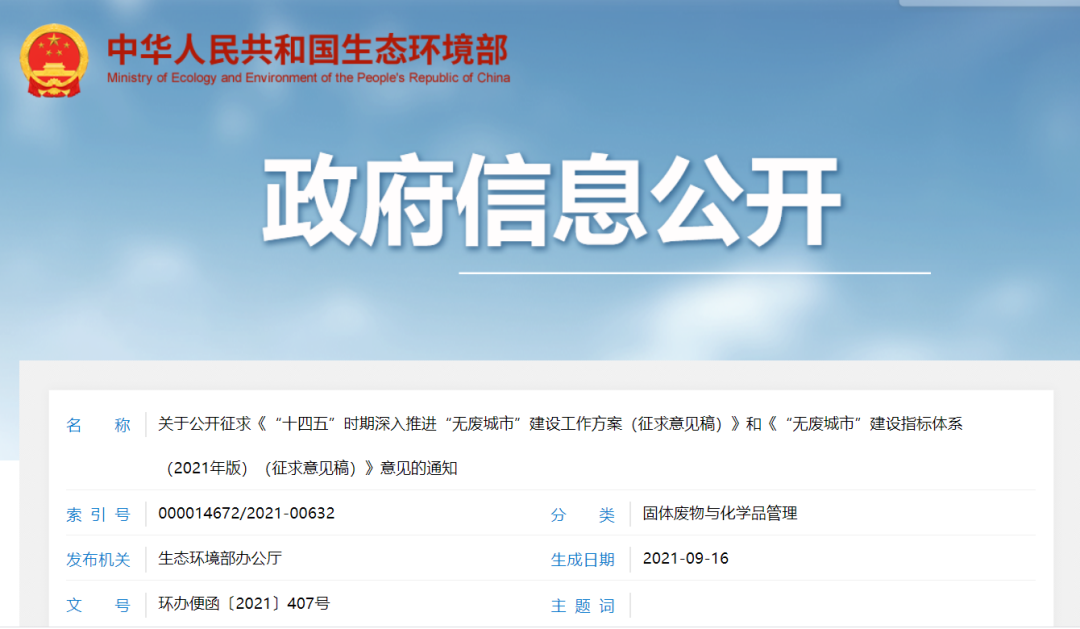
Task: Click document number 环办便函〔2021〕407号
Action: click(244, 604)
